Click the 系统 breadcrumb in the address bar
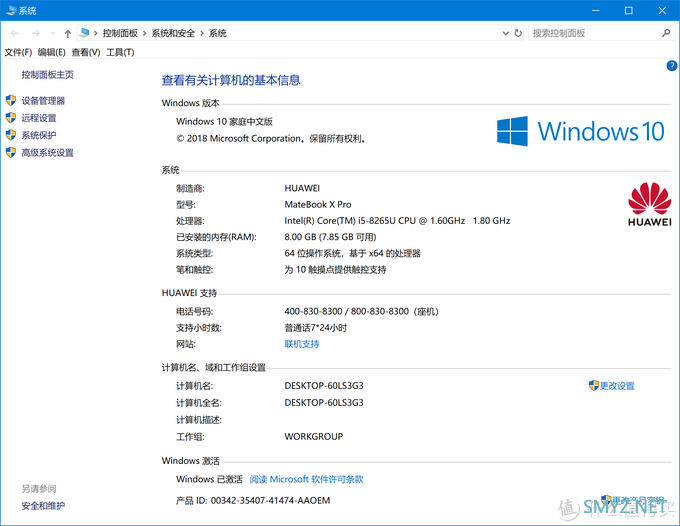This screenshot has width=680, height=526. click(x=218, y=33)
